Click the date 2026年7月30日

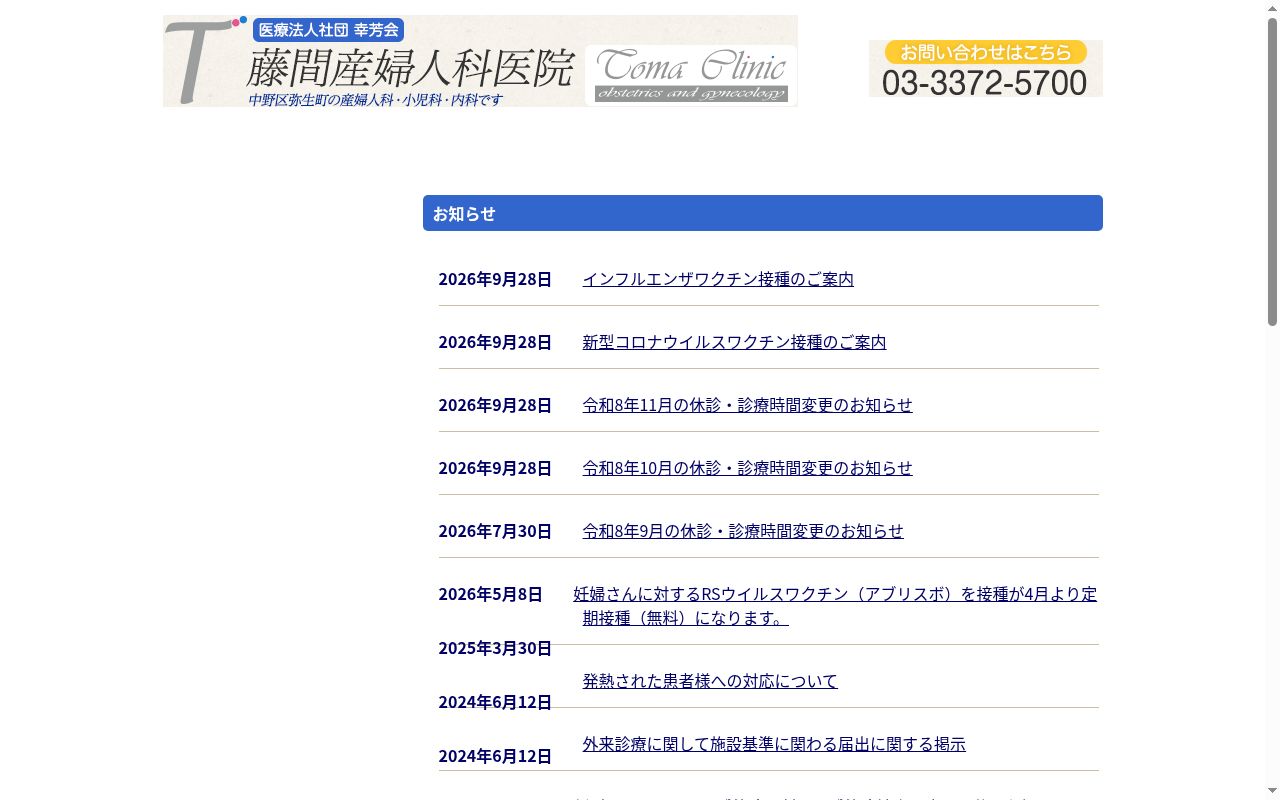495,531
